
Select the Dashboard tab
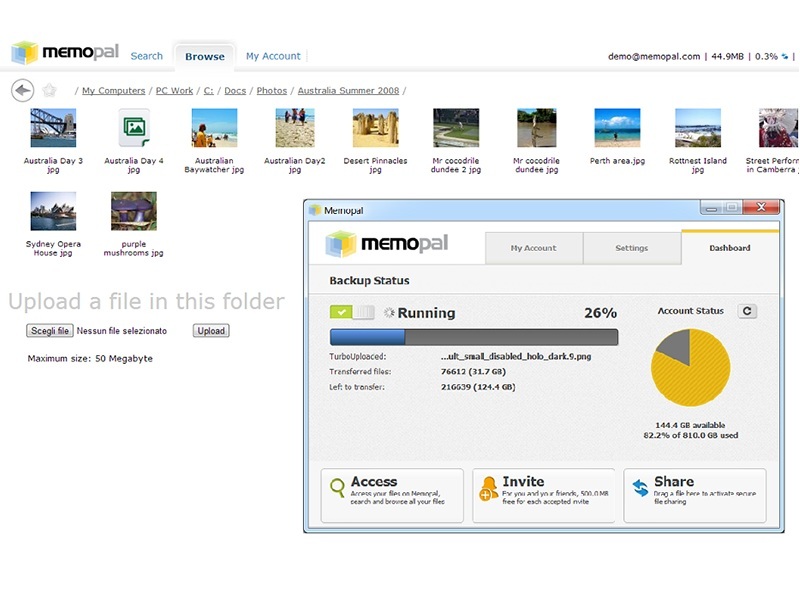730,248
